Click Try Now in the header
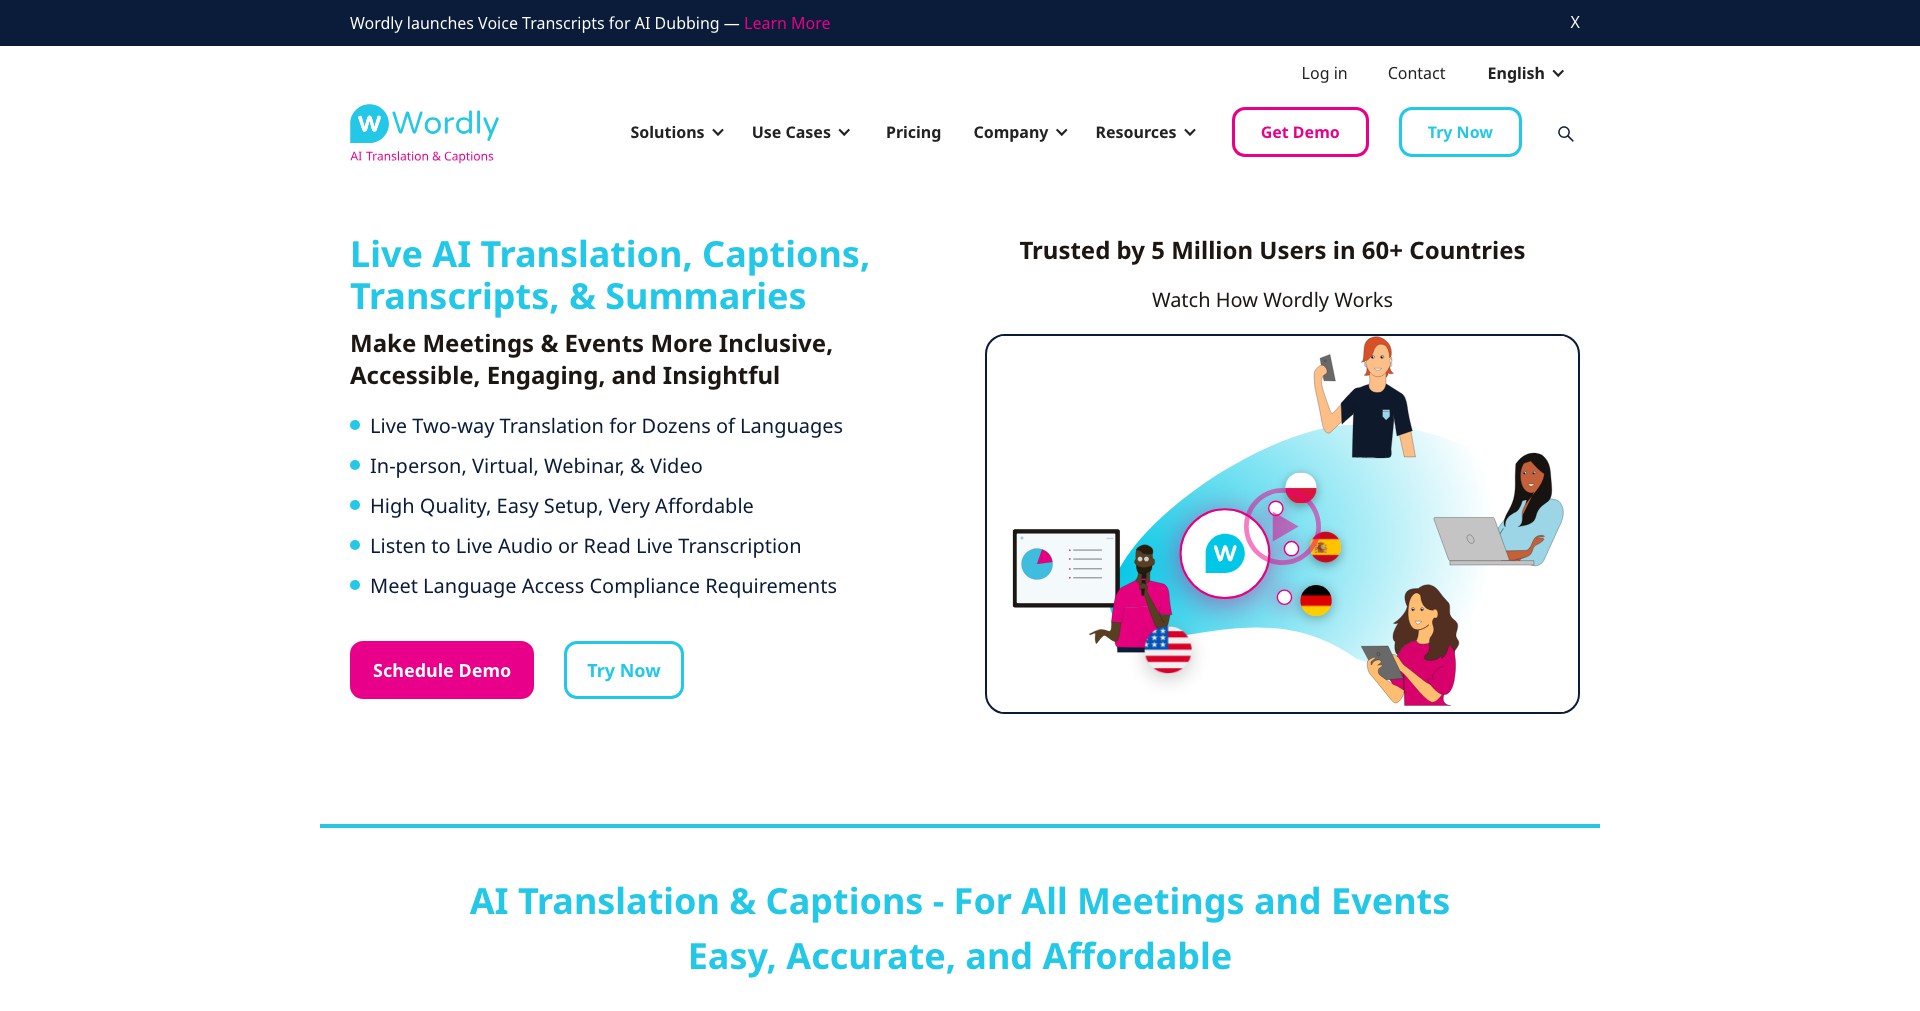Screen dimensions: 1920x1011 (x=1460, y=132)
